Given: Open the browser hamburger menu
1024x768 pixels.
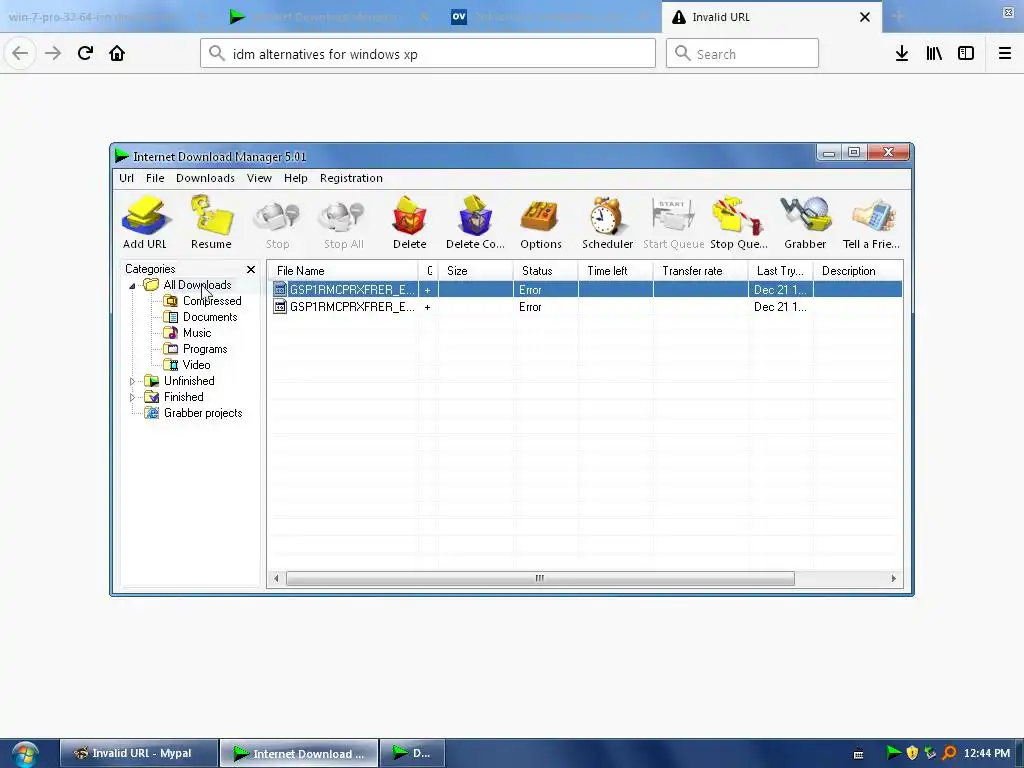Looking at the screenshot, I should [x=1005, y=54].
